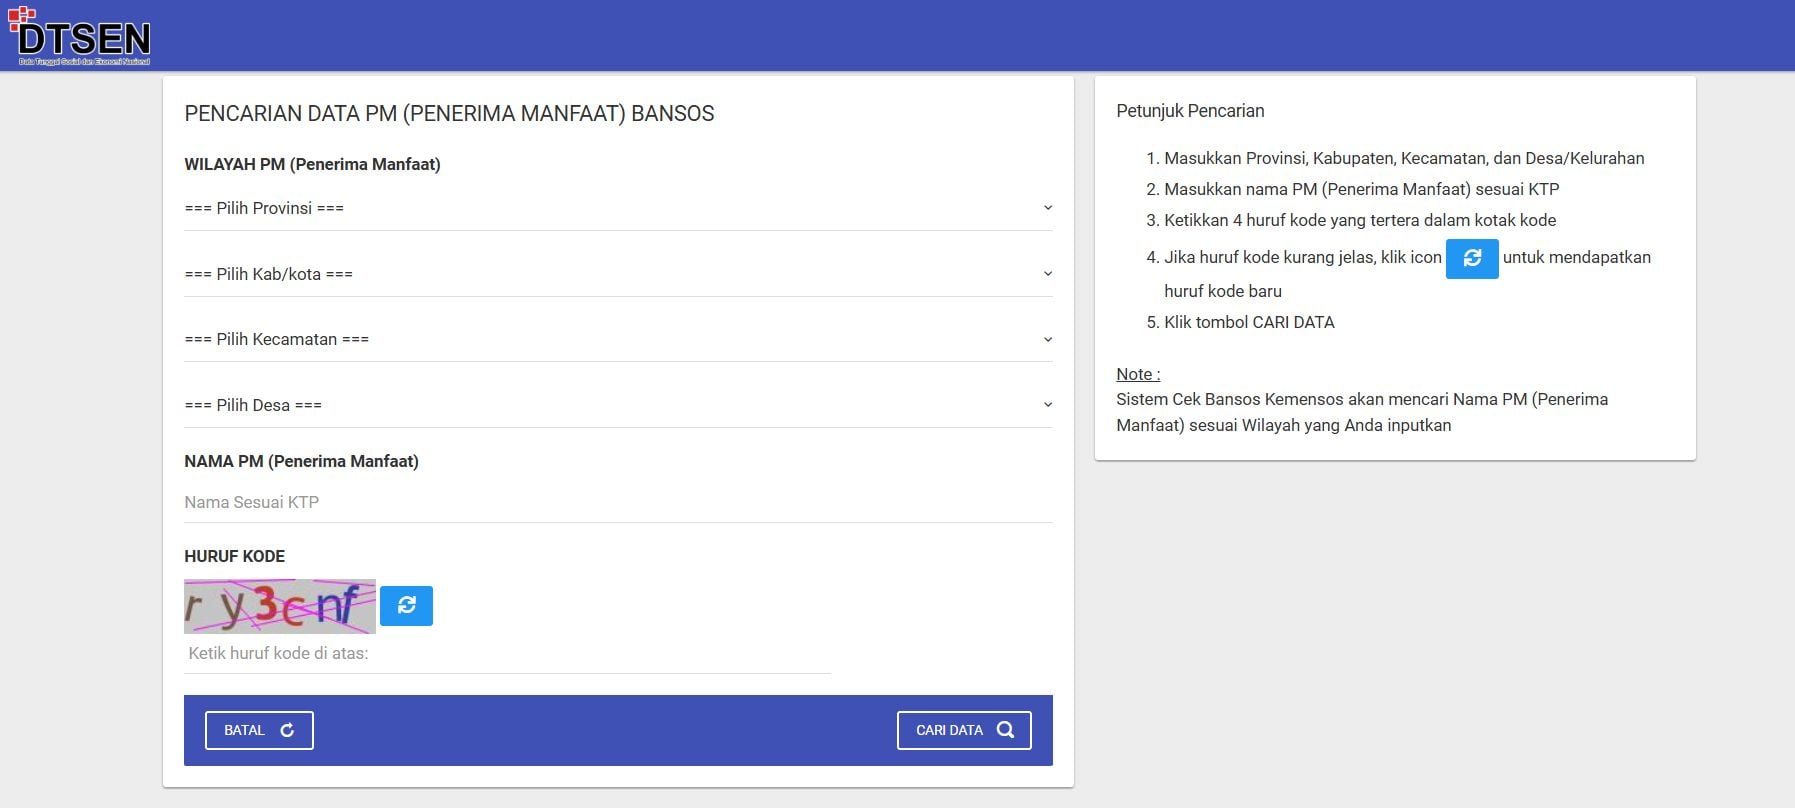Click the captcha code image

click(x=279, y=606)
